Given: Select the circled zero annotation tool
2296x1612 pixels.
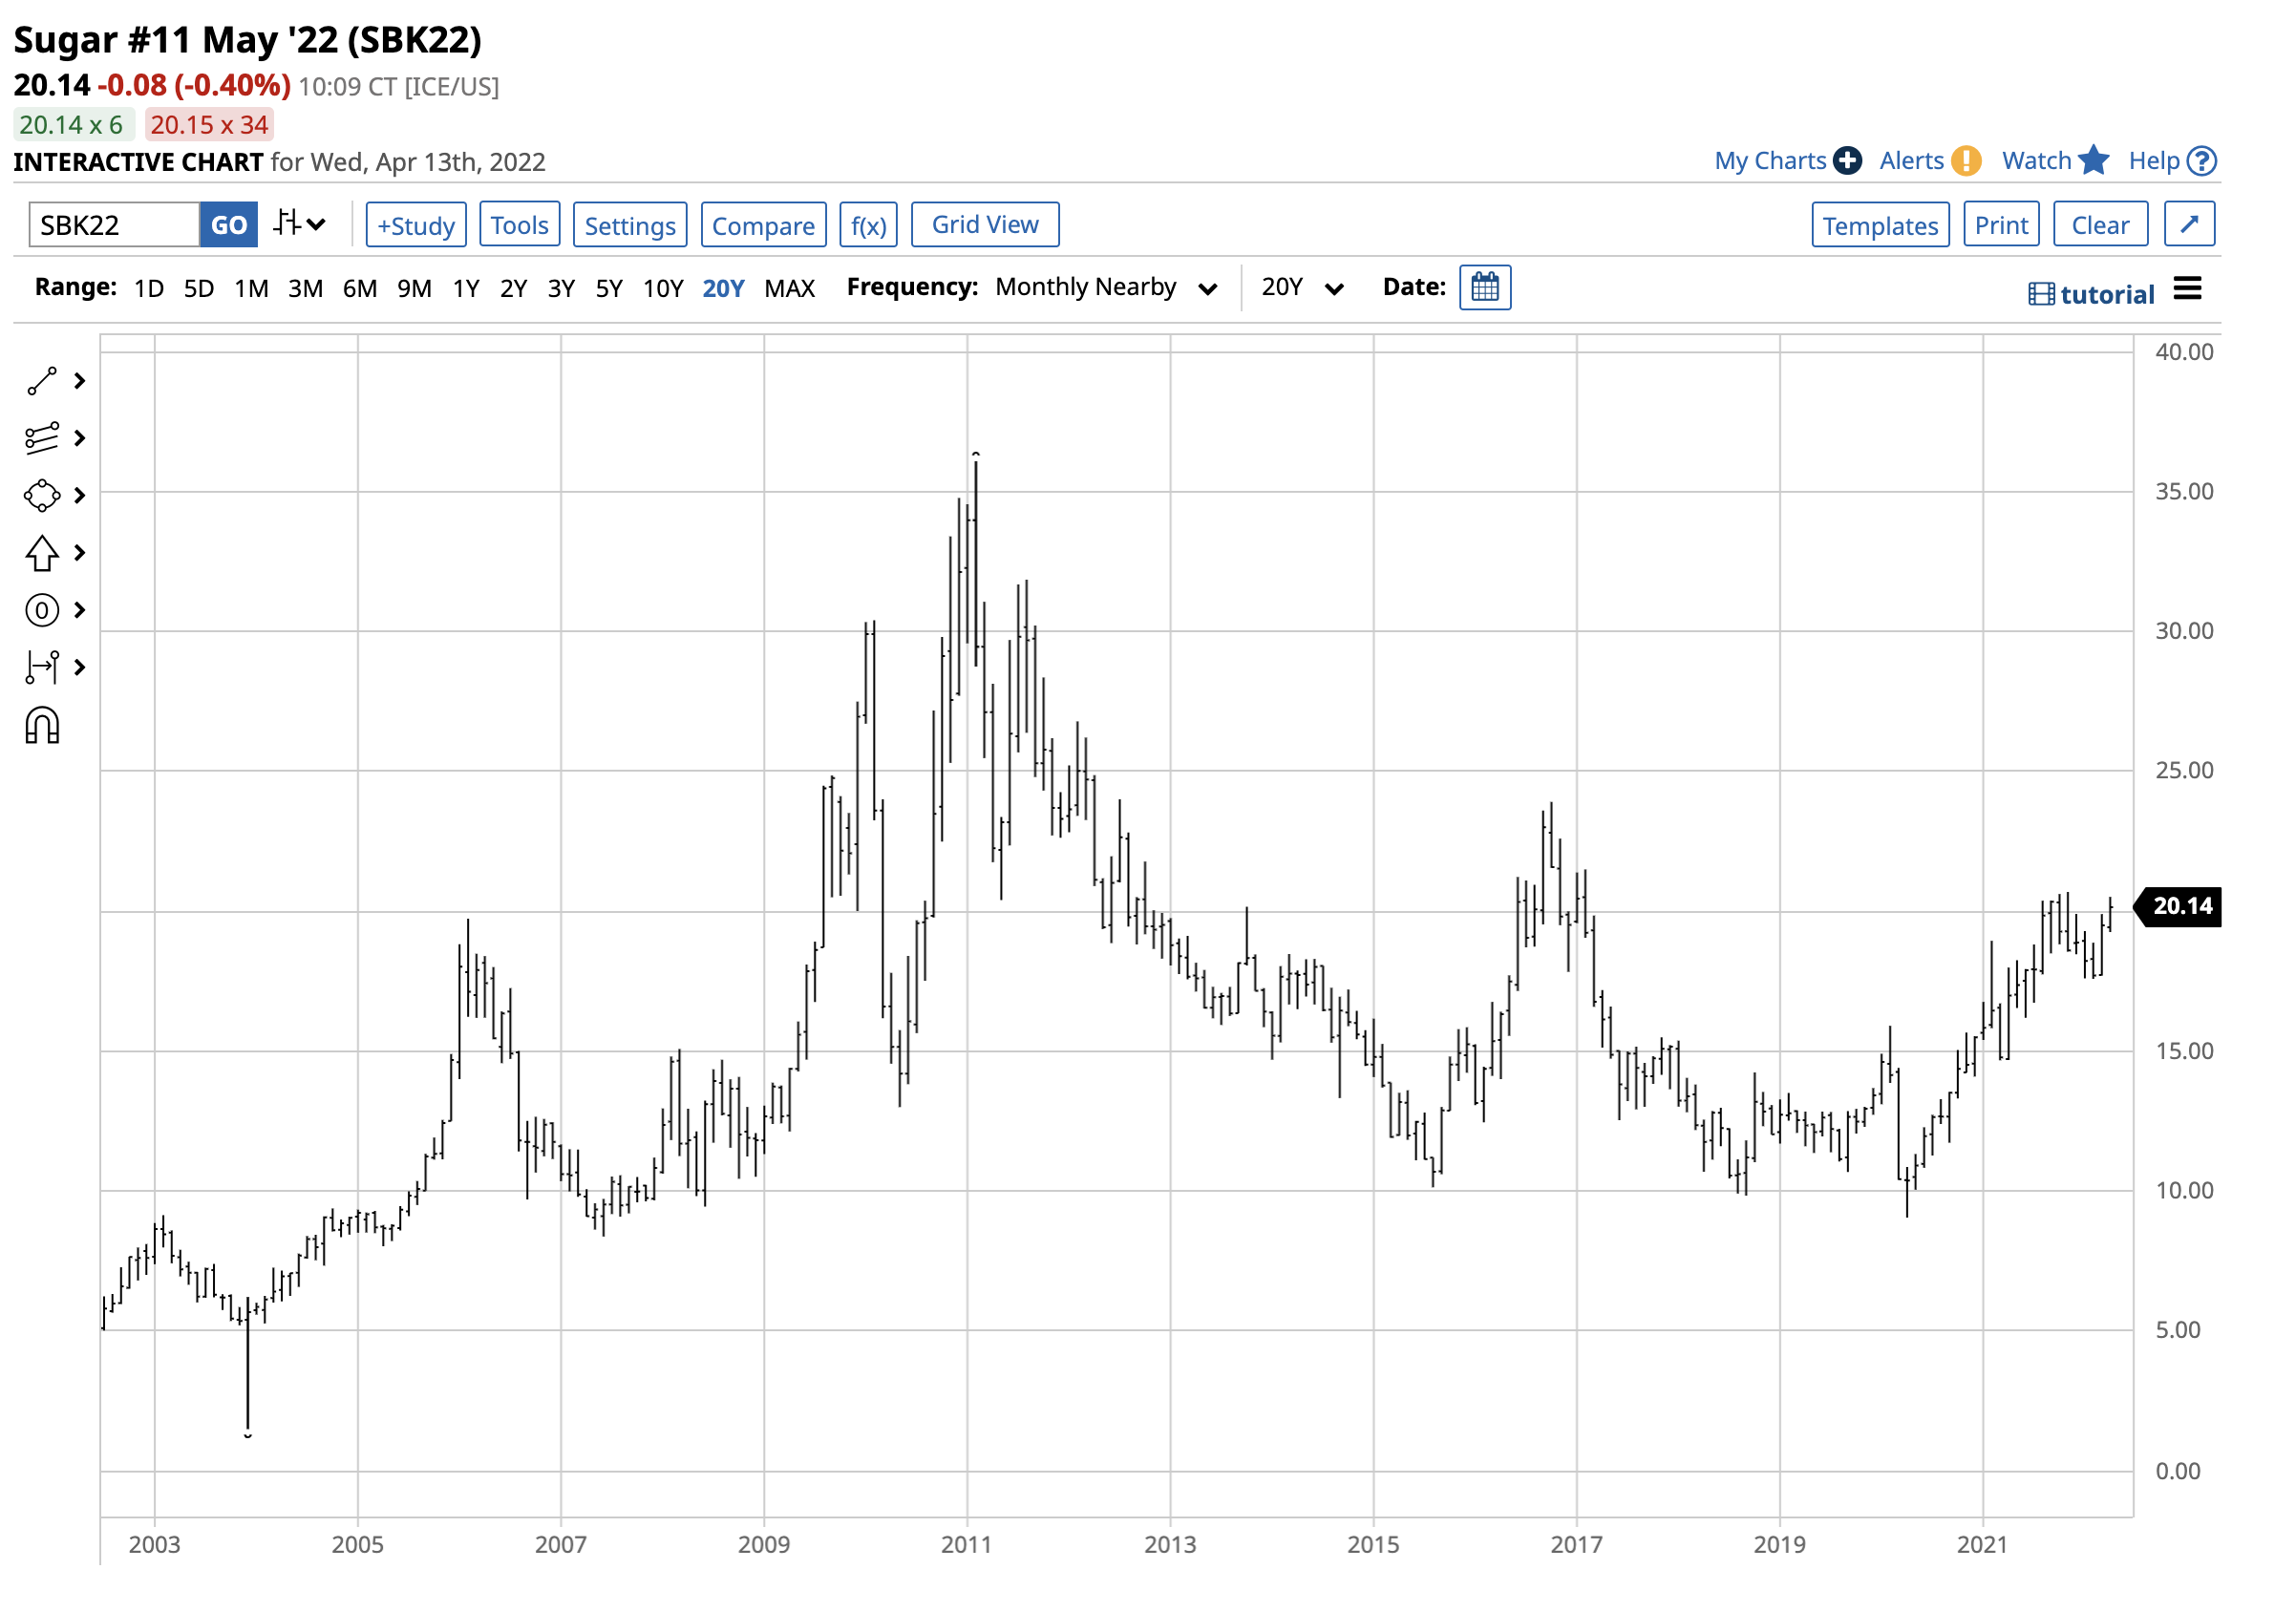Looking at the screenshot, I should point(42,610).
